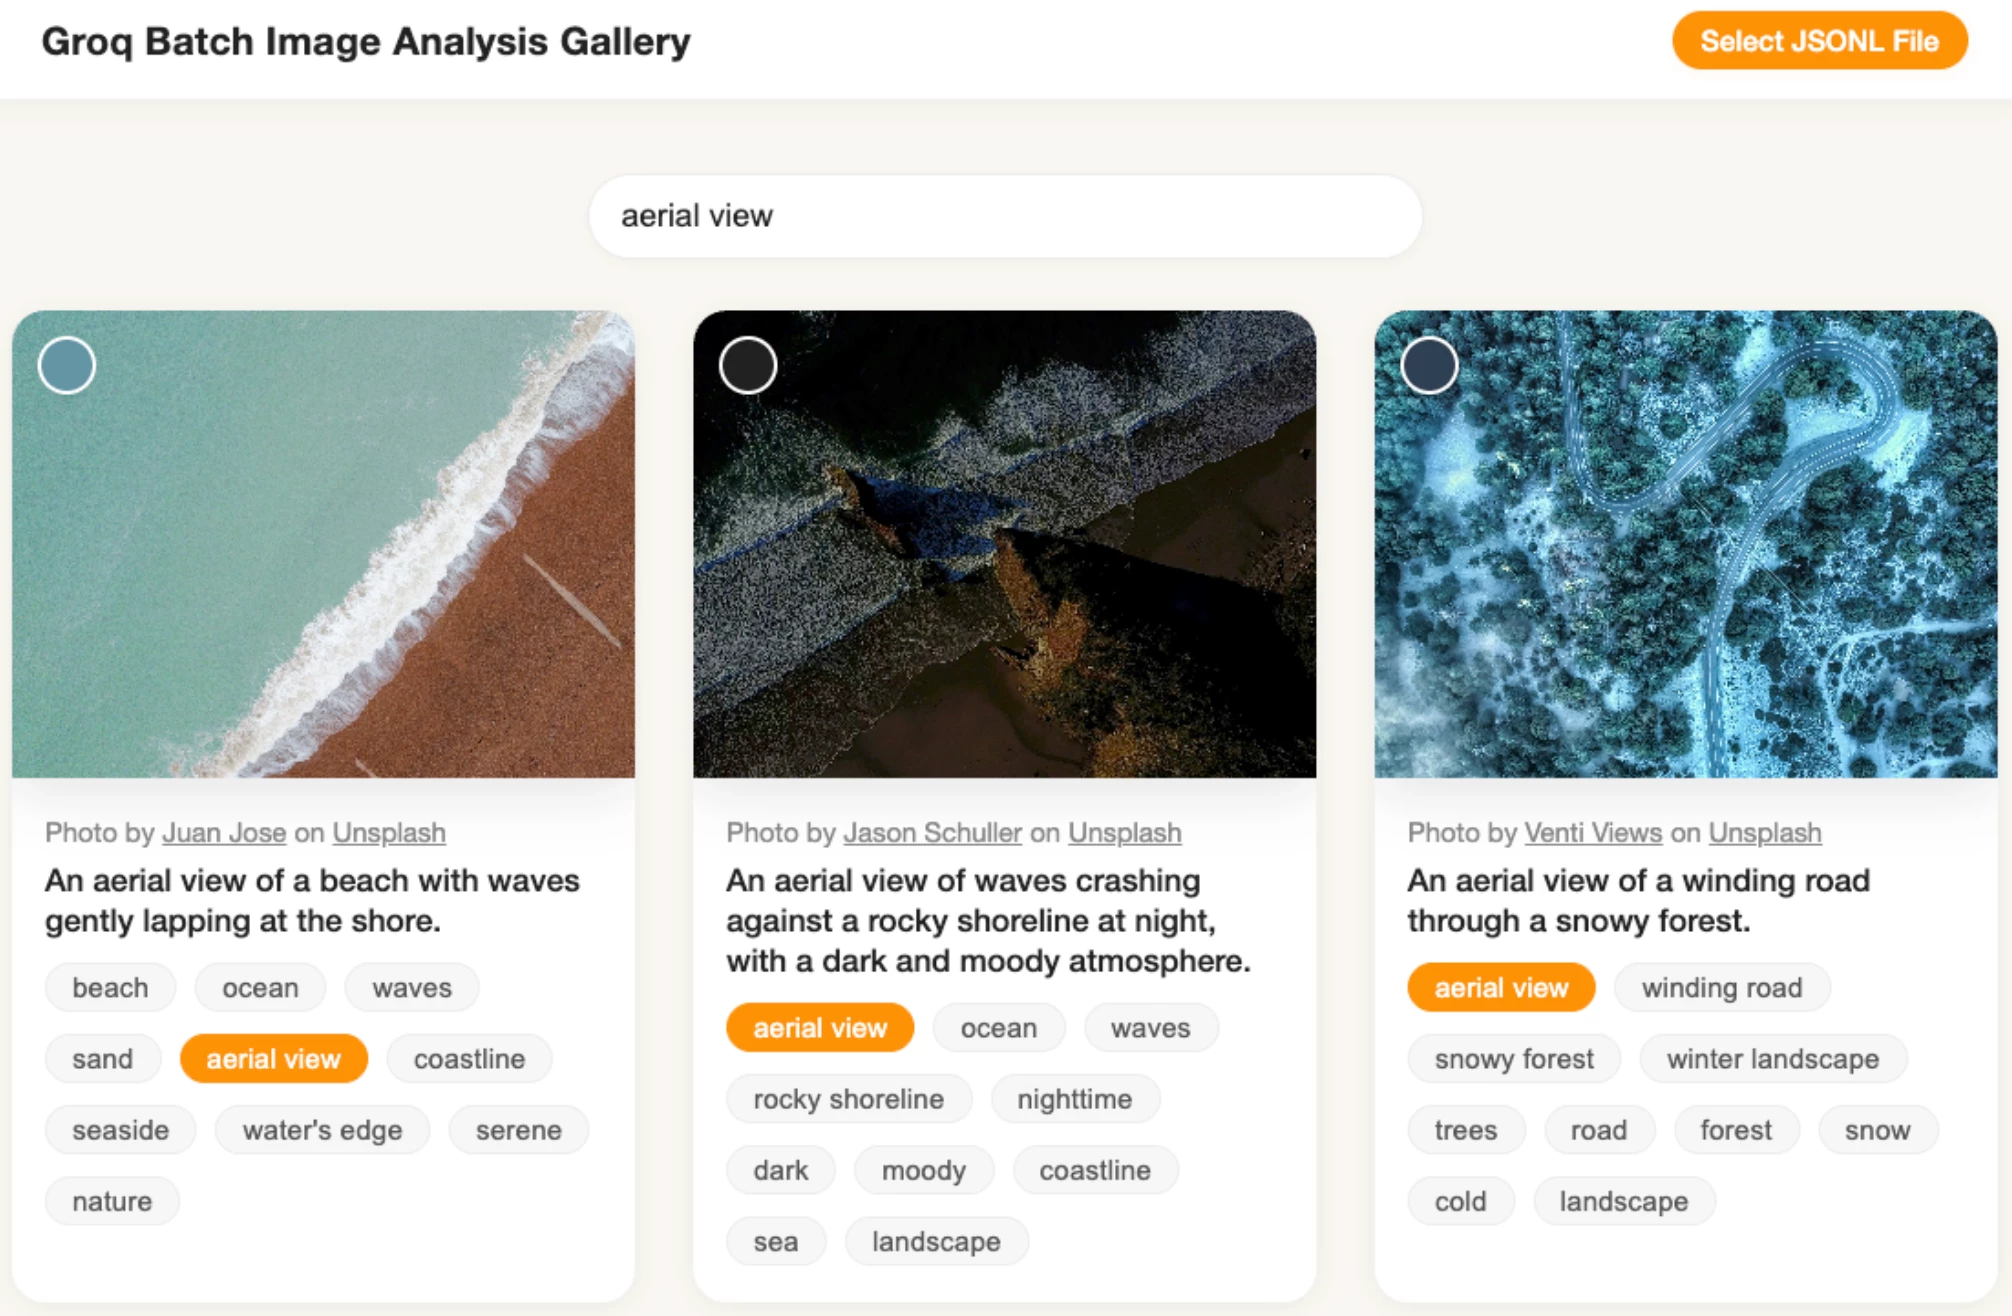This screenshot has width=2012, height=1316.
Task: Toggle selection circle on rocky shoreline photo
Action: coord(748,365)
